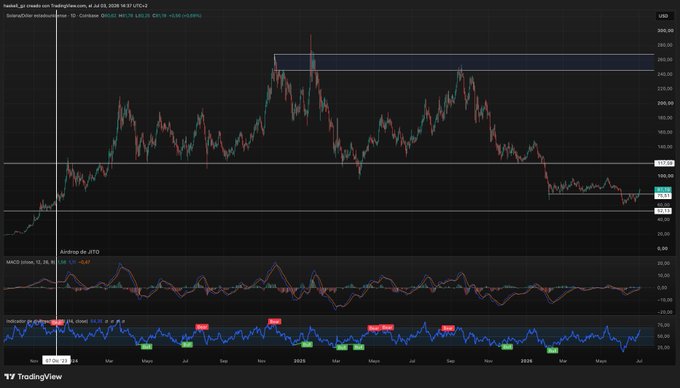Select the 'Airdrop de JITO' text annotation
The image size is (680, 388).
tap(79, 252)
